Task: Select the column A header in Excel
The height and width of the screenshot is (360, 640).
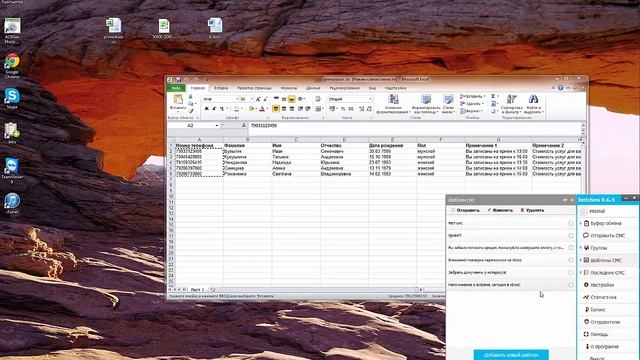Action: coord(199,140)
